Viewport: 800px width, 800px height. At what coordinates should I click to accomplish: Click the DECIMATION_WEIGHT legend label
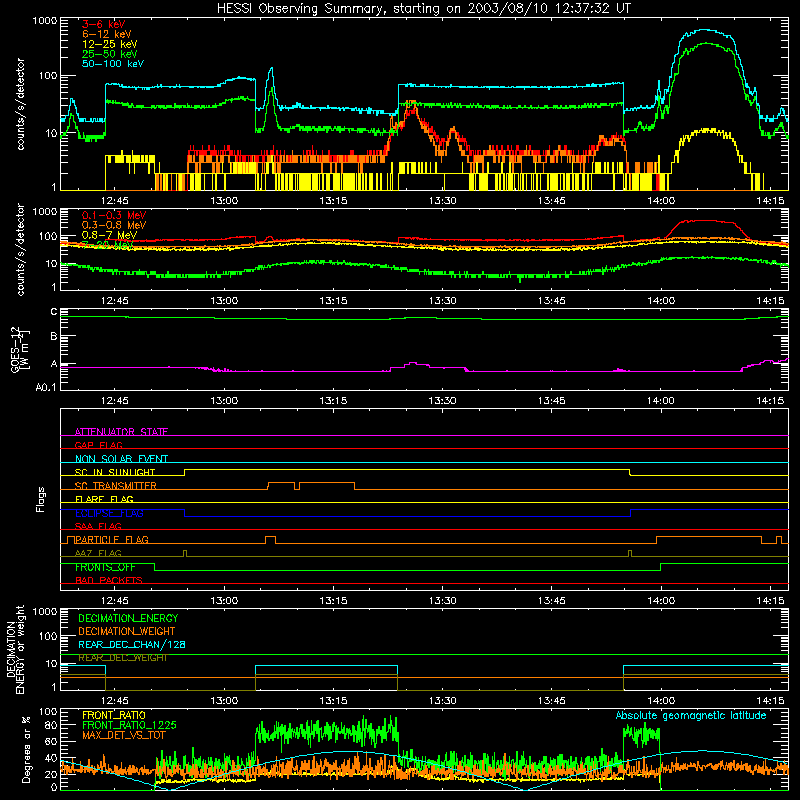coord(127,631)
